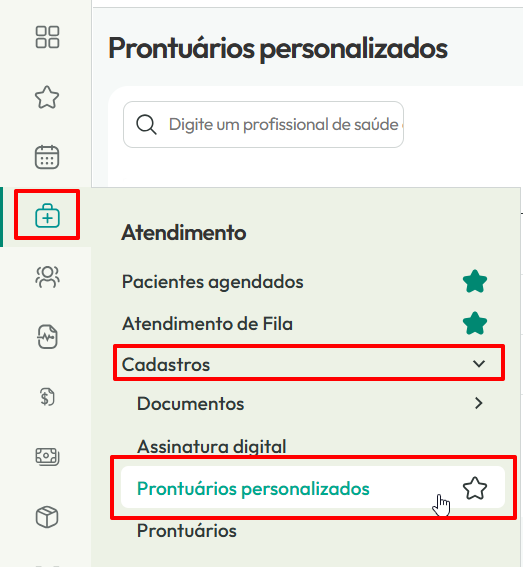Go to Prontuários menu entry
This screenshot has height=567, width=523.
pyautogui.click(x=187, y=531)
